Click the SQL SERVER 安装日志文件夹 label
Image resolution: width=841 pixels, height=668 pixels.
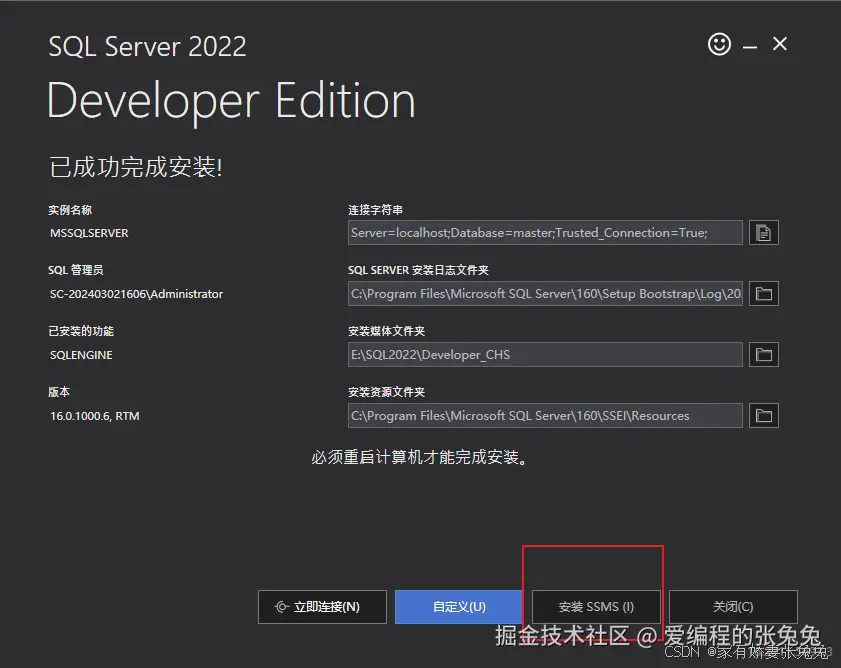tap(418, 270)
